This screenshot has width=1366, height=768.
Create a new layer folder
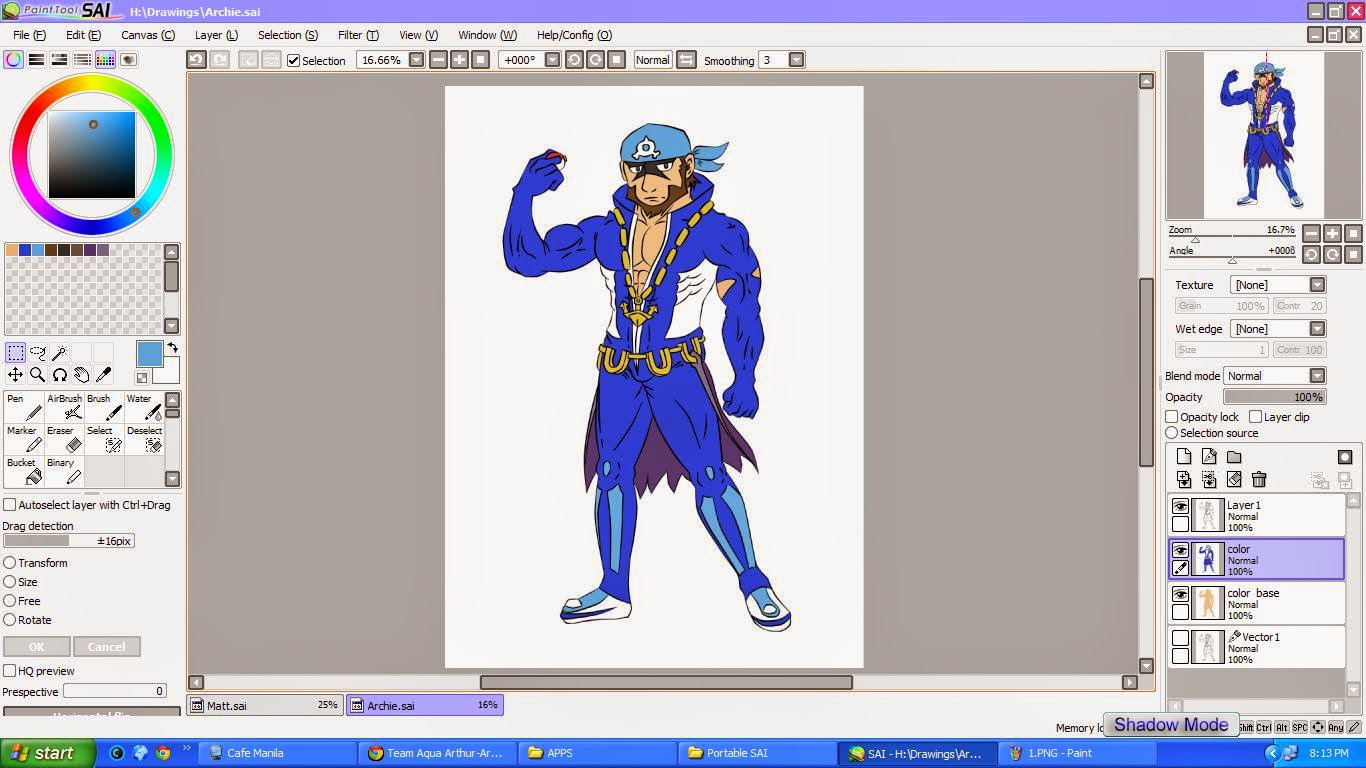[x=1234, y=457]
